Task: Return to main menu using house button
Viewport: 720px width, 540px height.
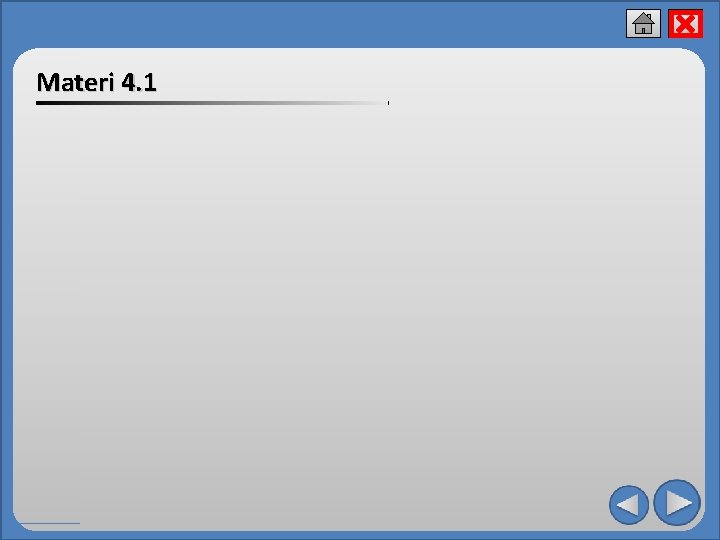Action: pos(643,23)
